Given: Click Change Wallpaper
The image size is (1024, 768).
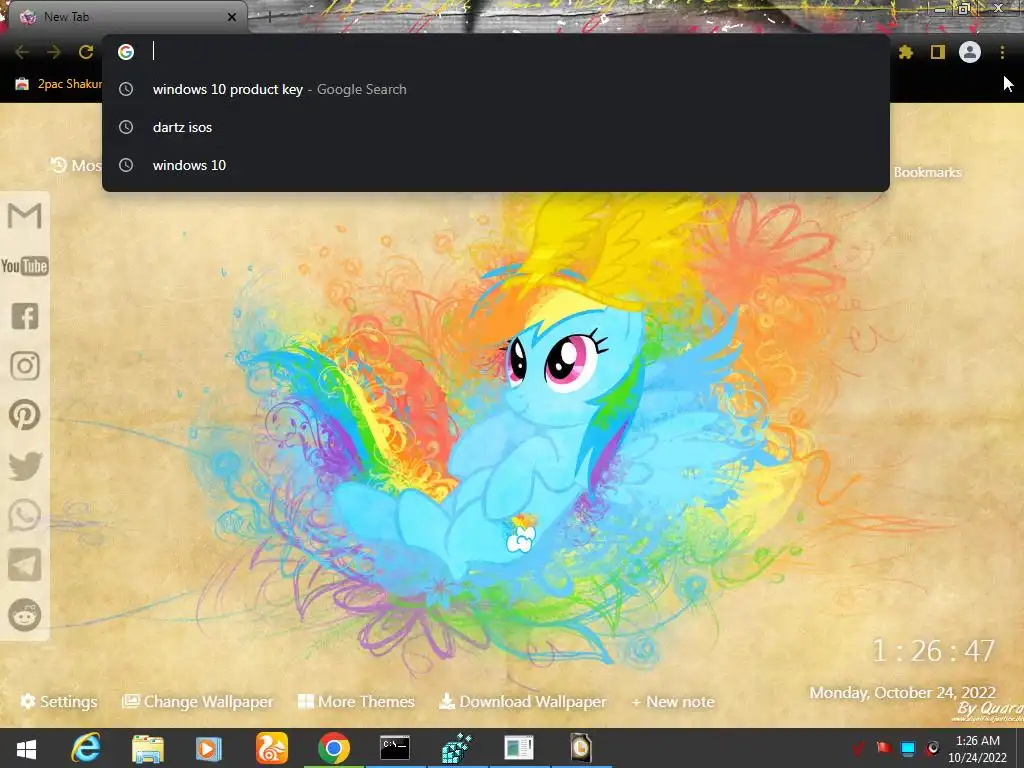Looking at the screenshot, I should click(x=197, y=701).
